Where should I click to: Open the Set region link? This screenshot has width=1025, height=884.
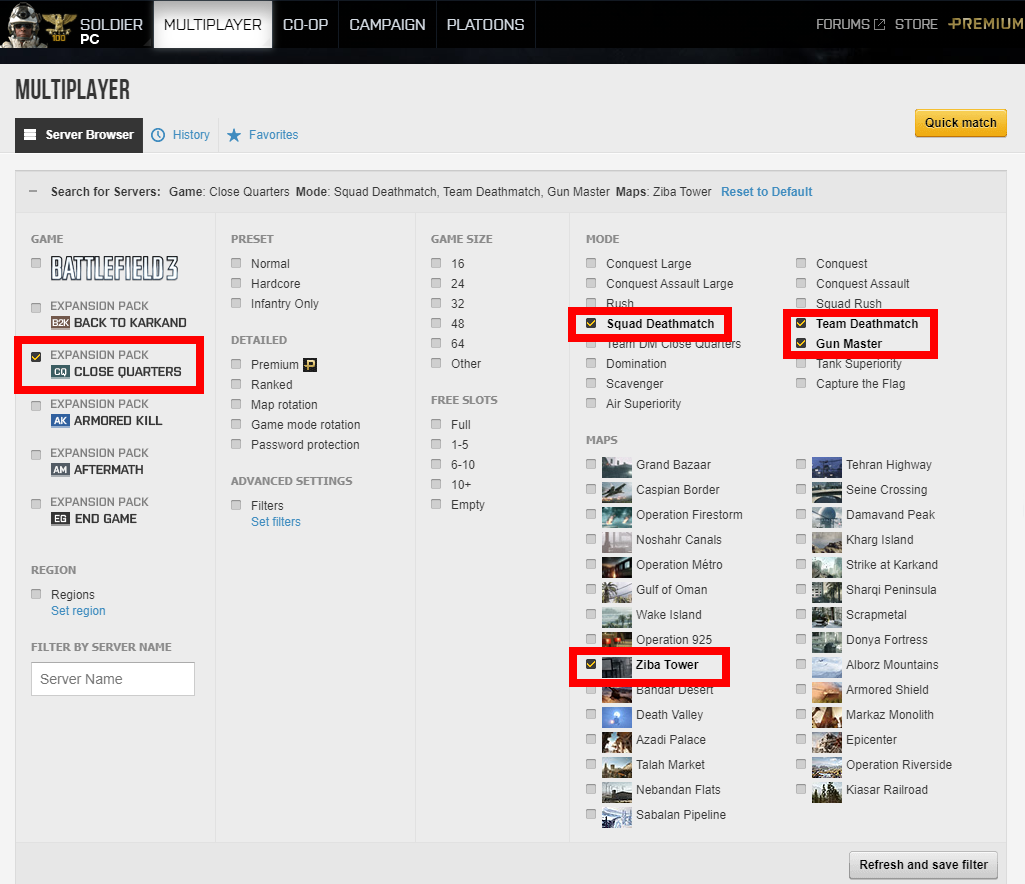(78, 611)
